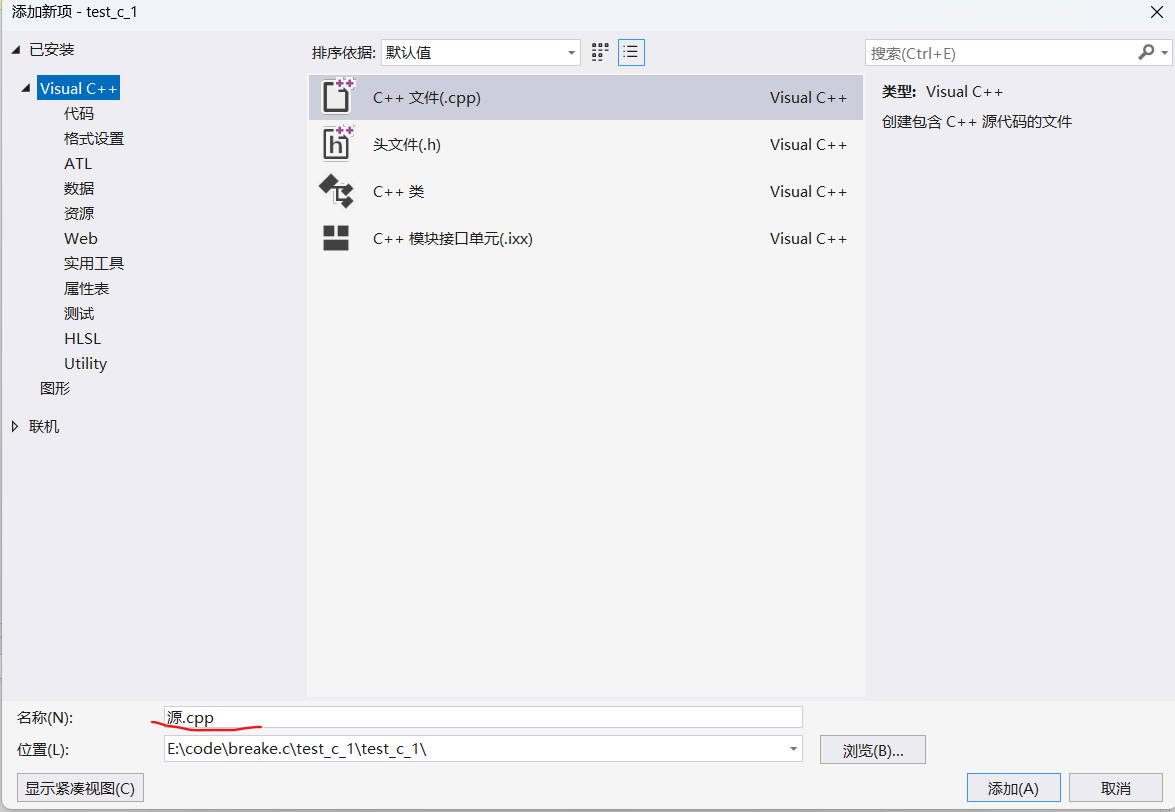This screenshot has width=1175, height=812.
Task: Collapse the 已安装 tree node
Action: [x=16, y=49]
